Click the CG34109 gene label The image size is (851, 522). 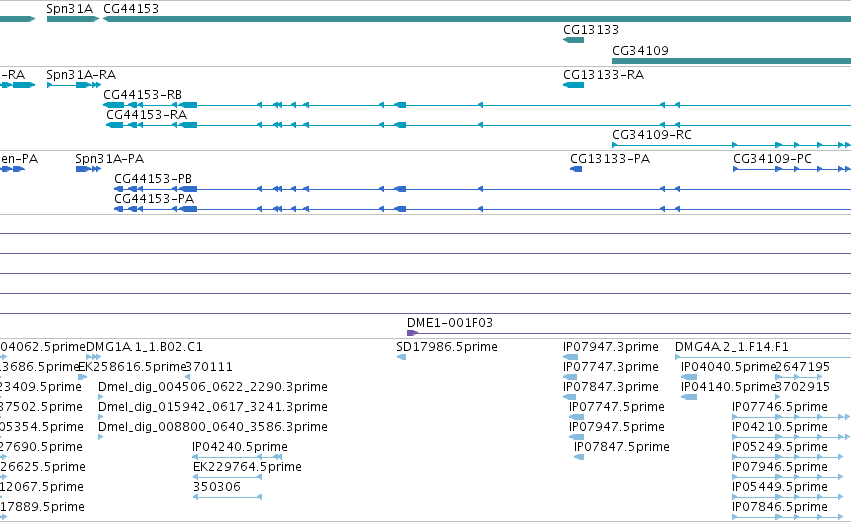(640, 51)
